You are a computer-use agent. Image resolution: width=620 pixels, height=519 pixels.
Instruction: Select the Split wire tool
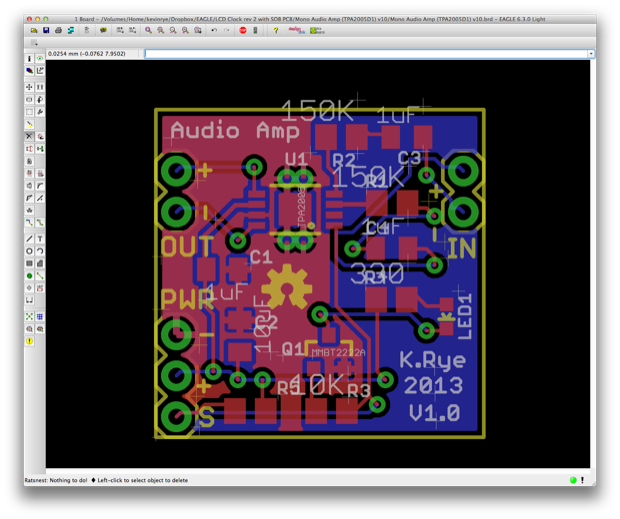coord(29,198)
